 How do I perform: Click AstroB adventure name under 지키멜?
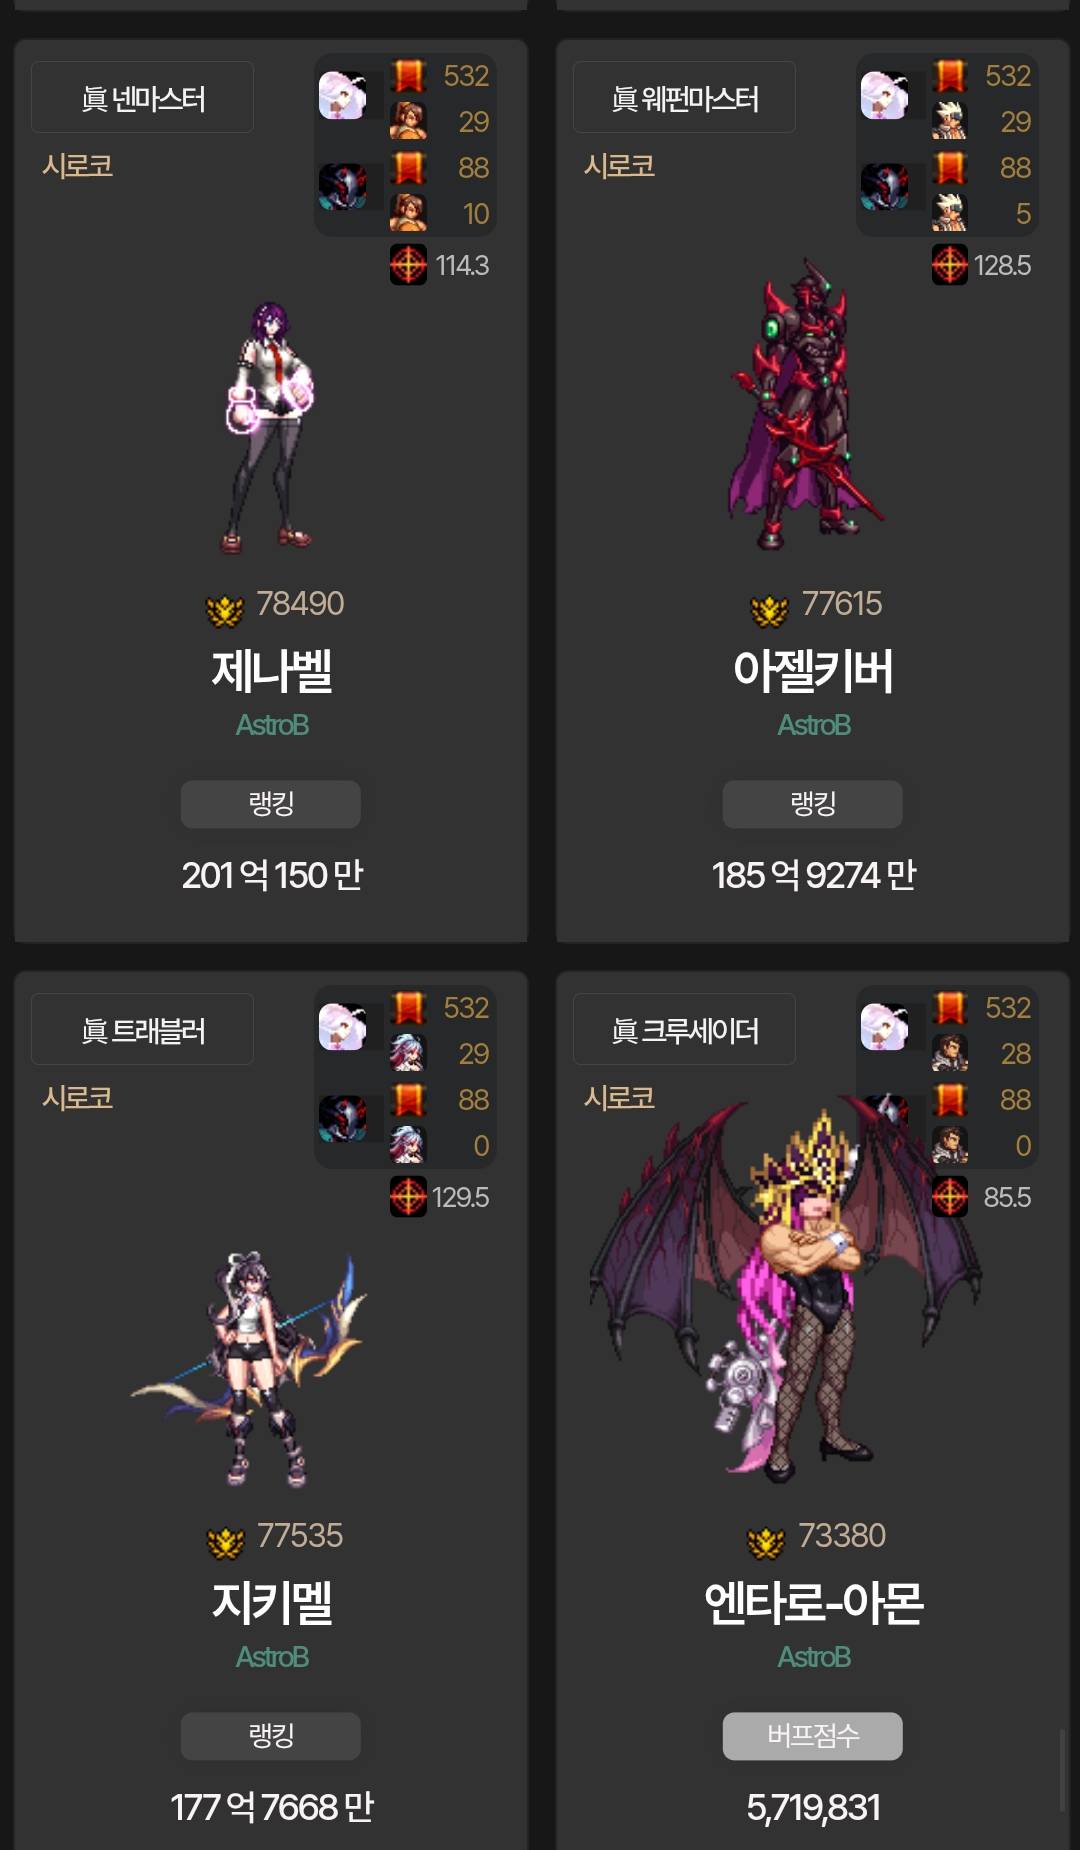pos(272,1657)
